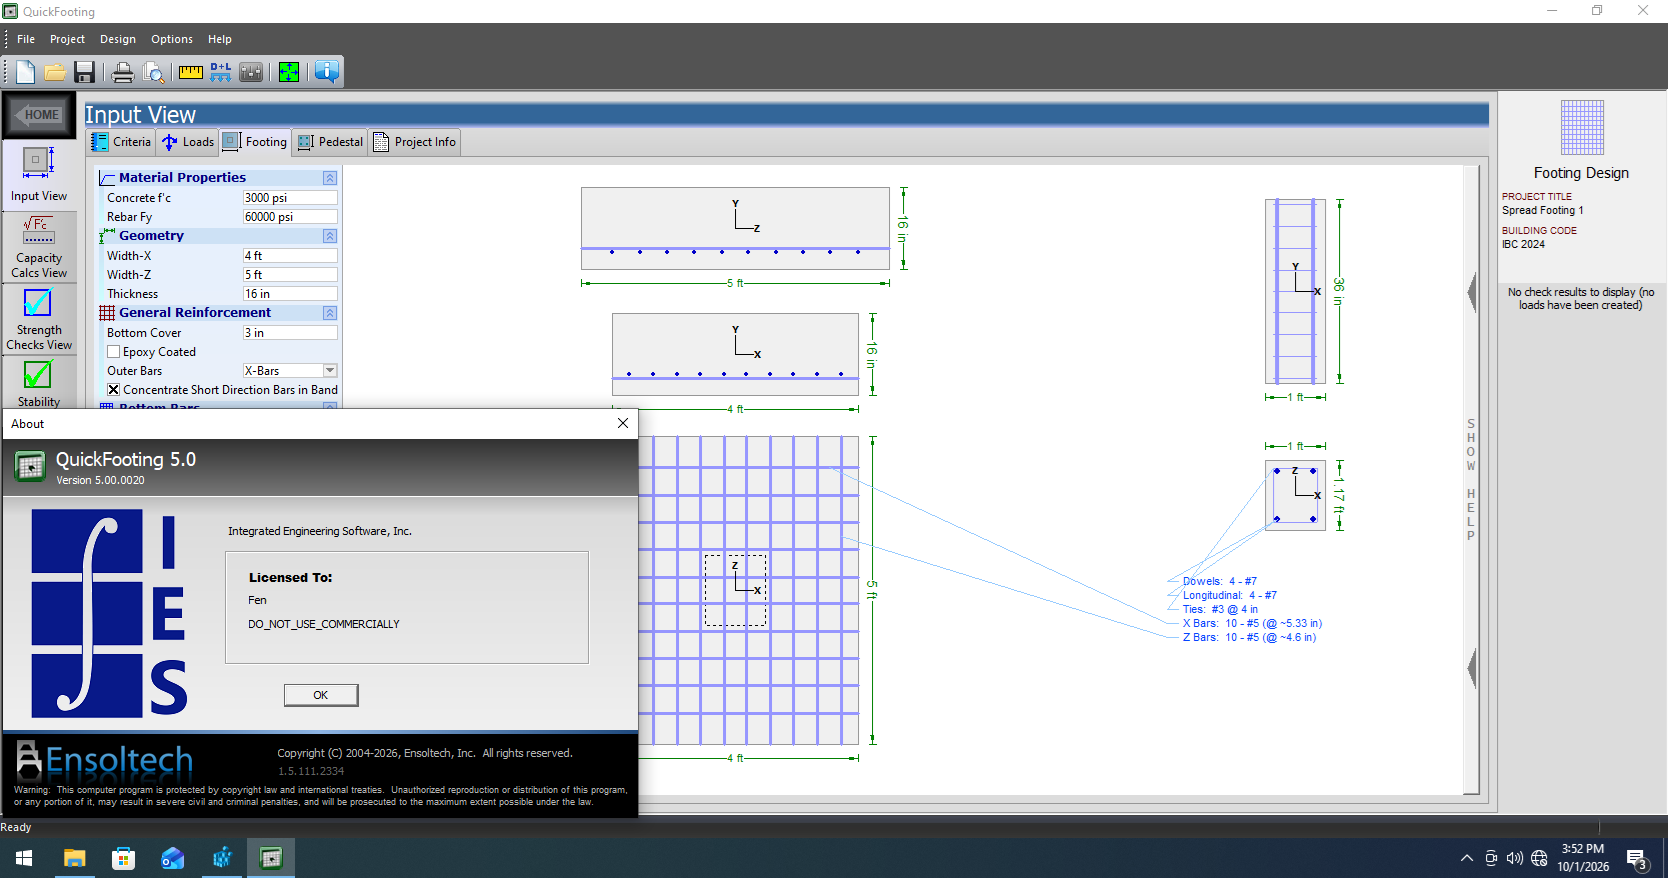Print using the printer toolbar icon
This screenshot has height=878, width=1668.
pyautogui.click(x=123, y=72)
